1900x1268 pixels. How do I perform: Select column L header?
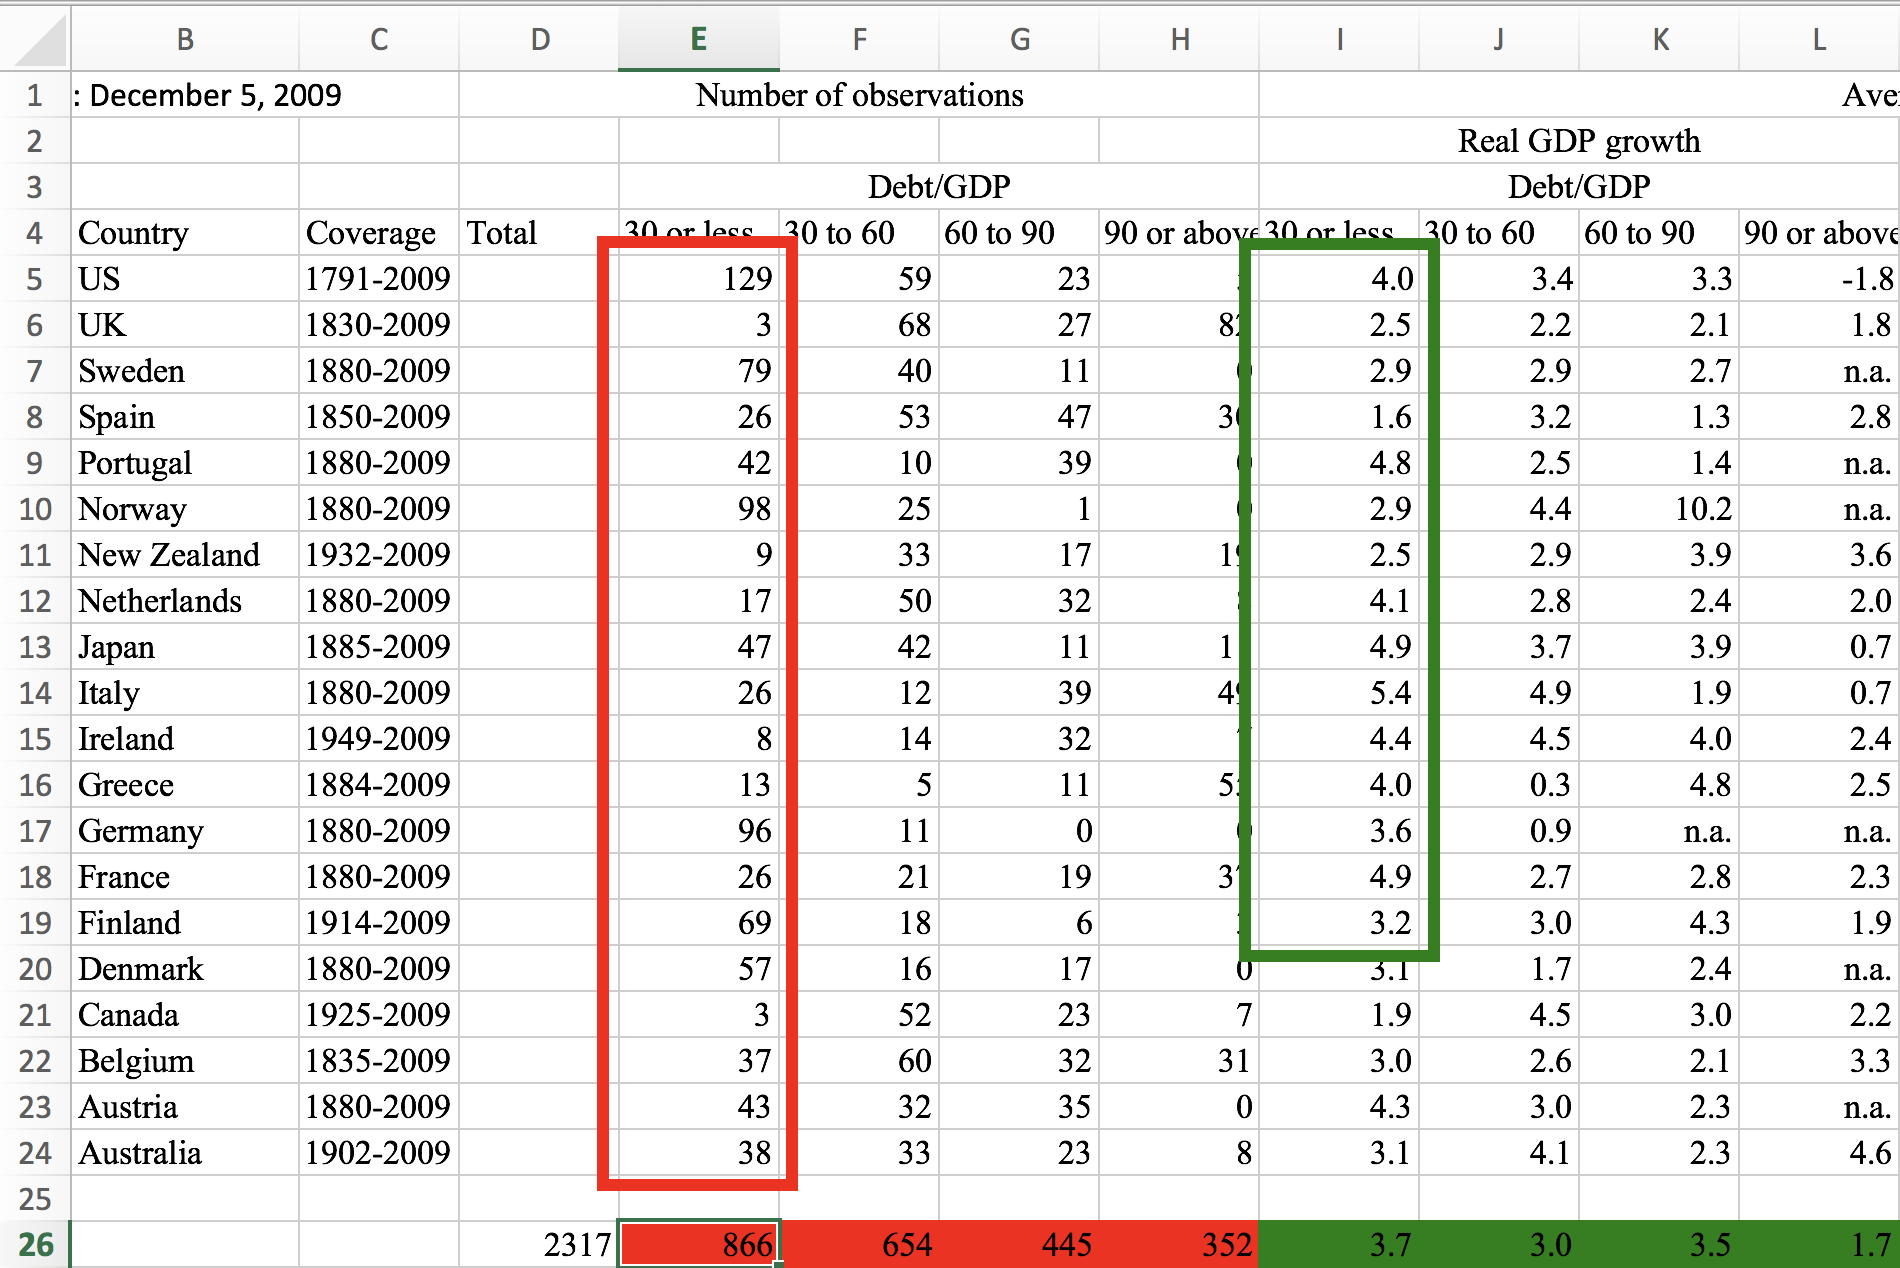[x=1819, y=39]
